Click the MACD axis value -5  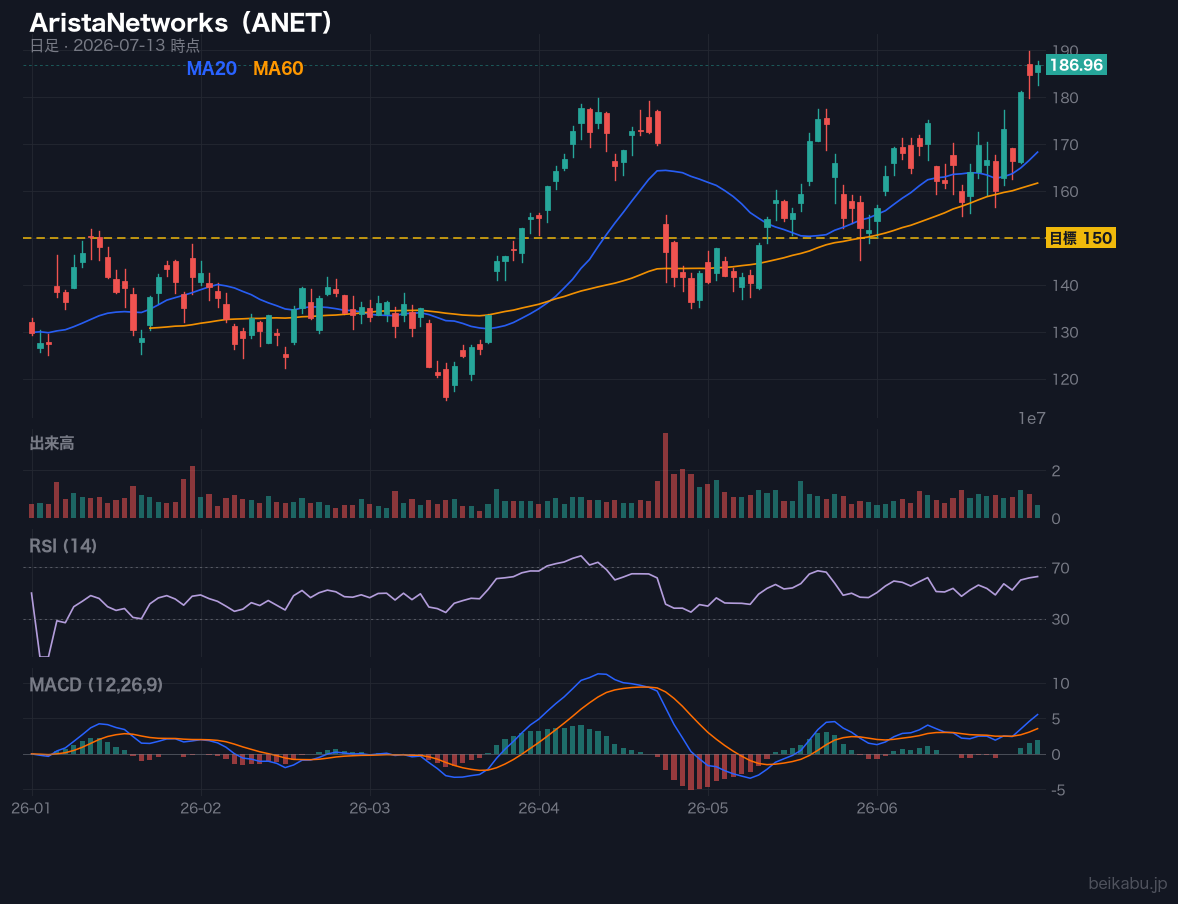(1059, 790)
